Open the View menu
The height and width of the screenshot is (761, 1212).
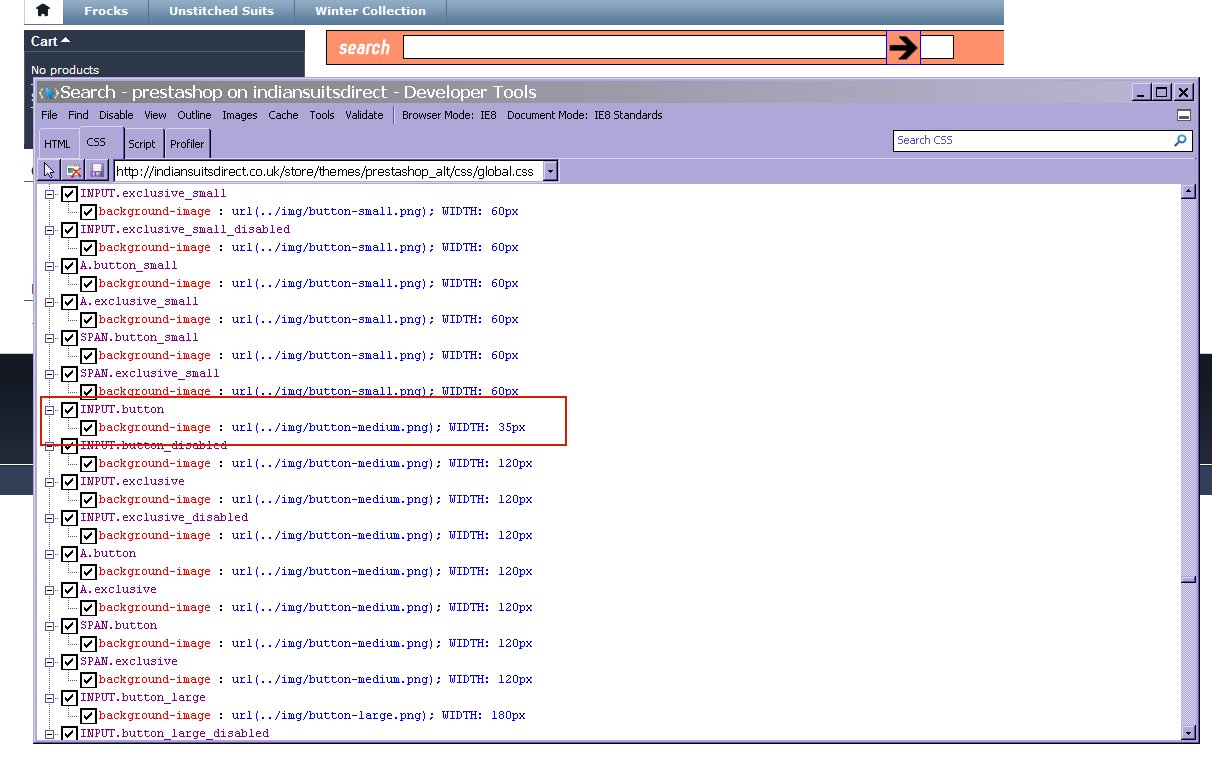point(155,115)
